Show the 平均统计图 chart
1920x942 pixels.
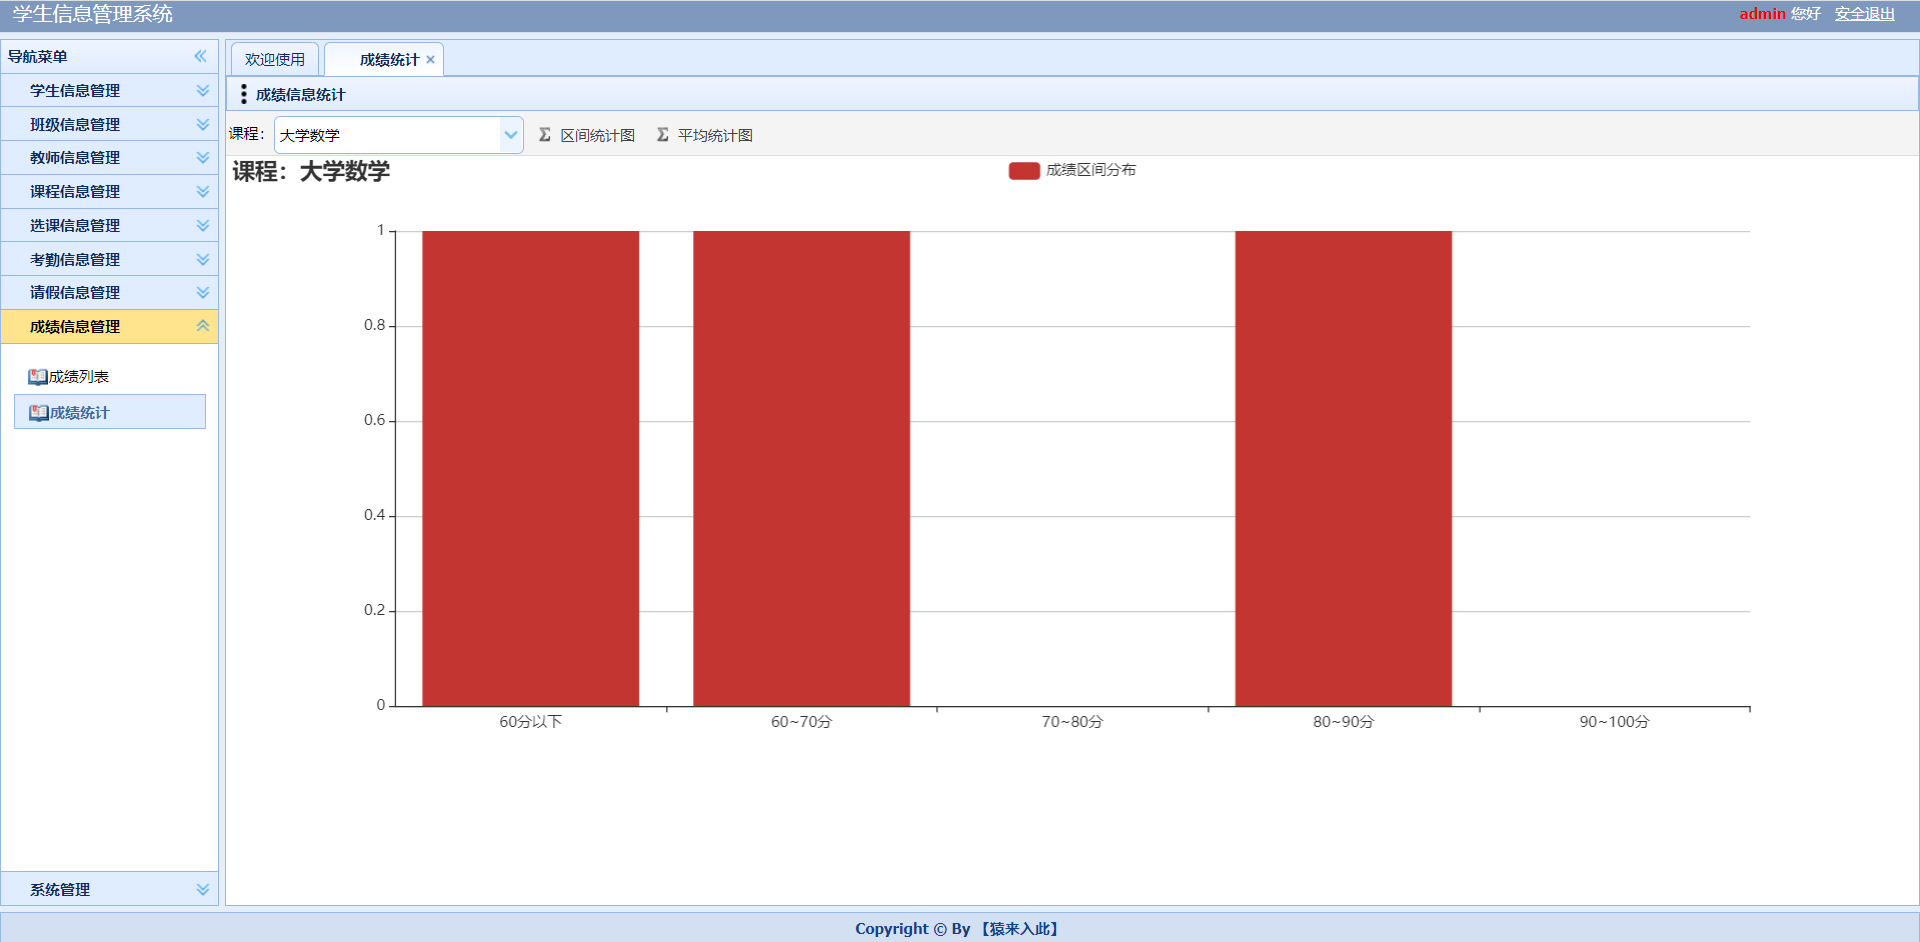click(x=705, y=135)
